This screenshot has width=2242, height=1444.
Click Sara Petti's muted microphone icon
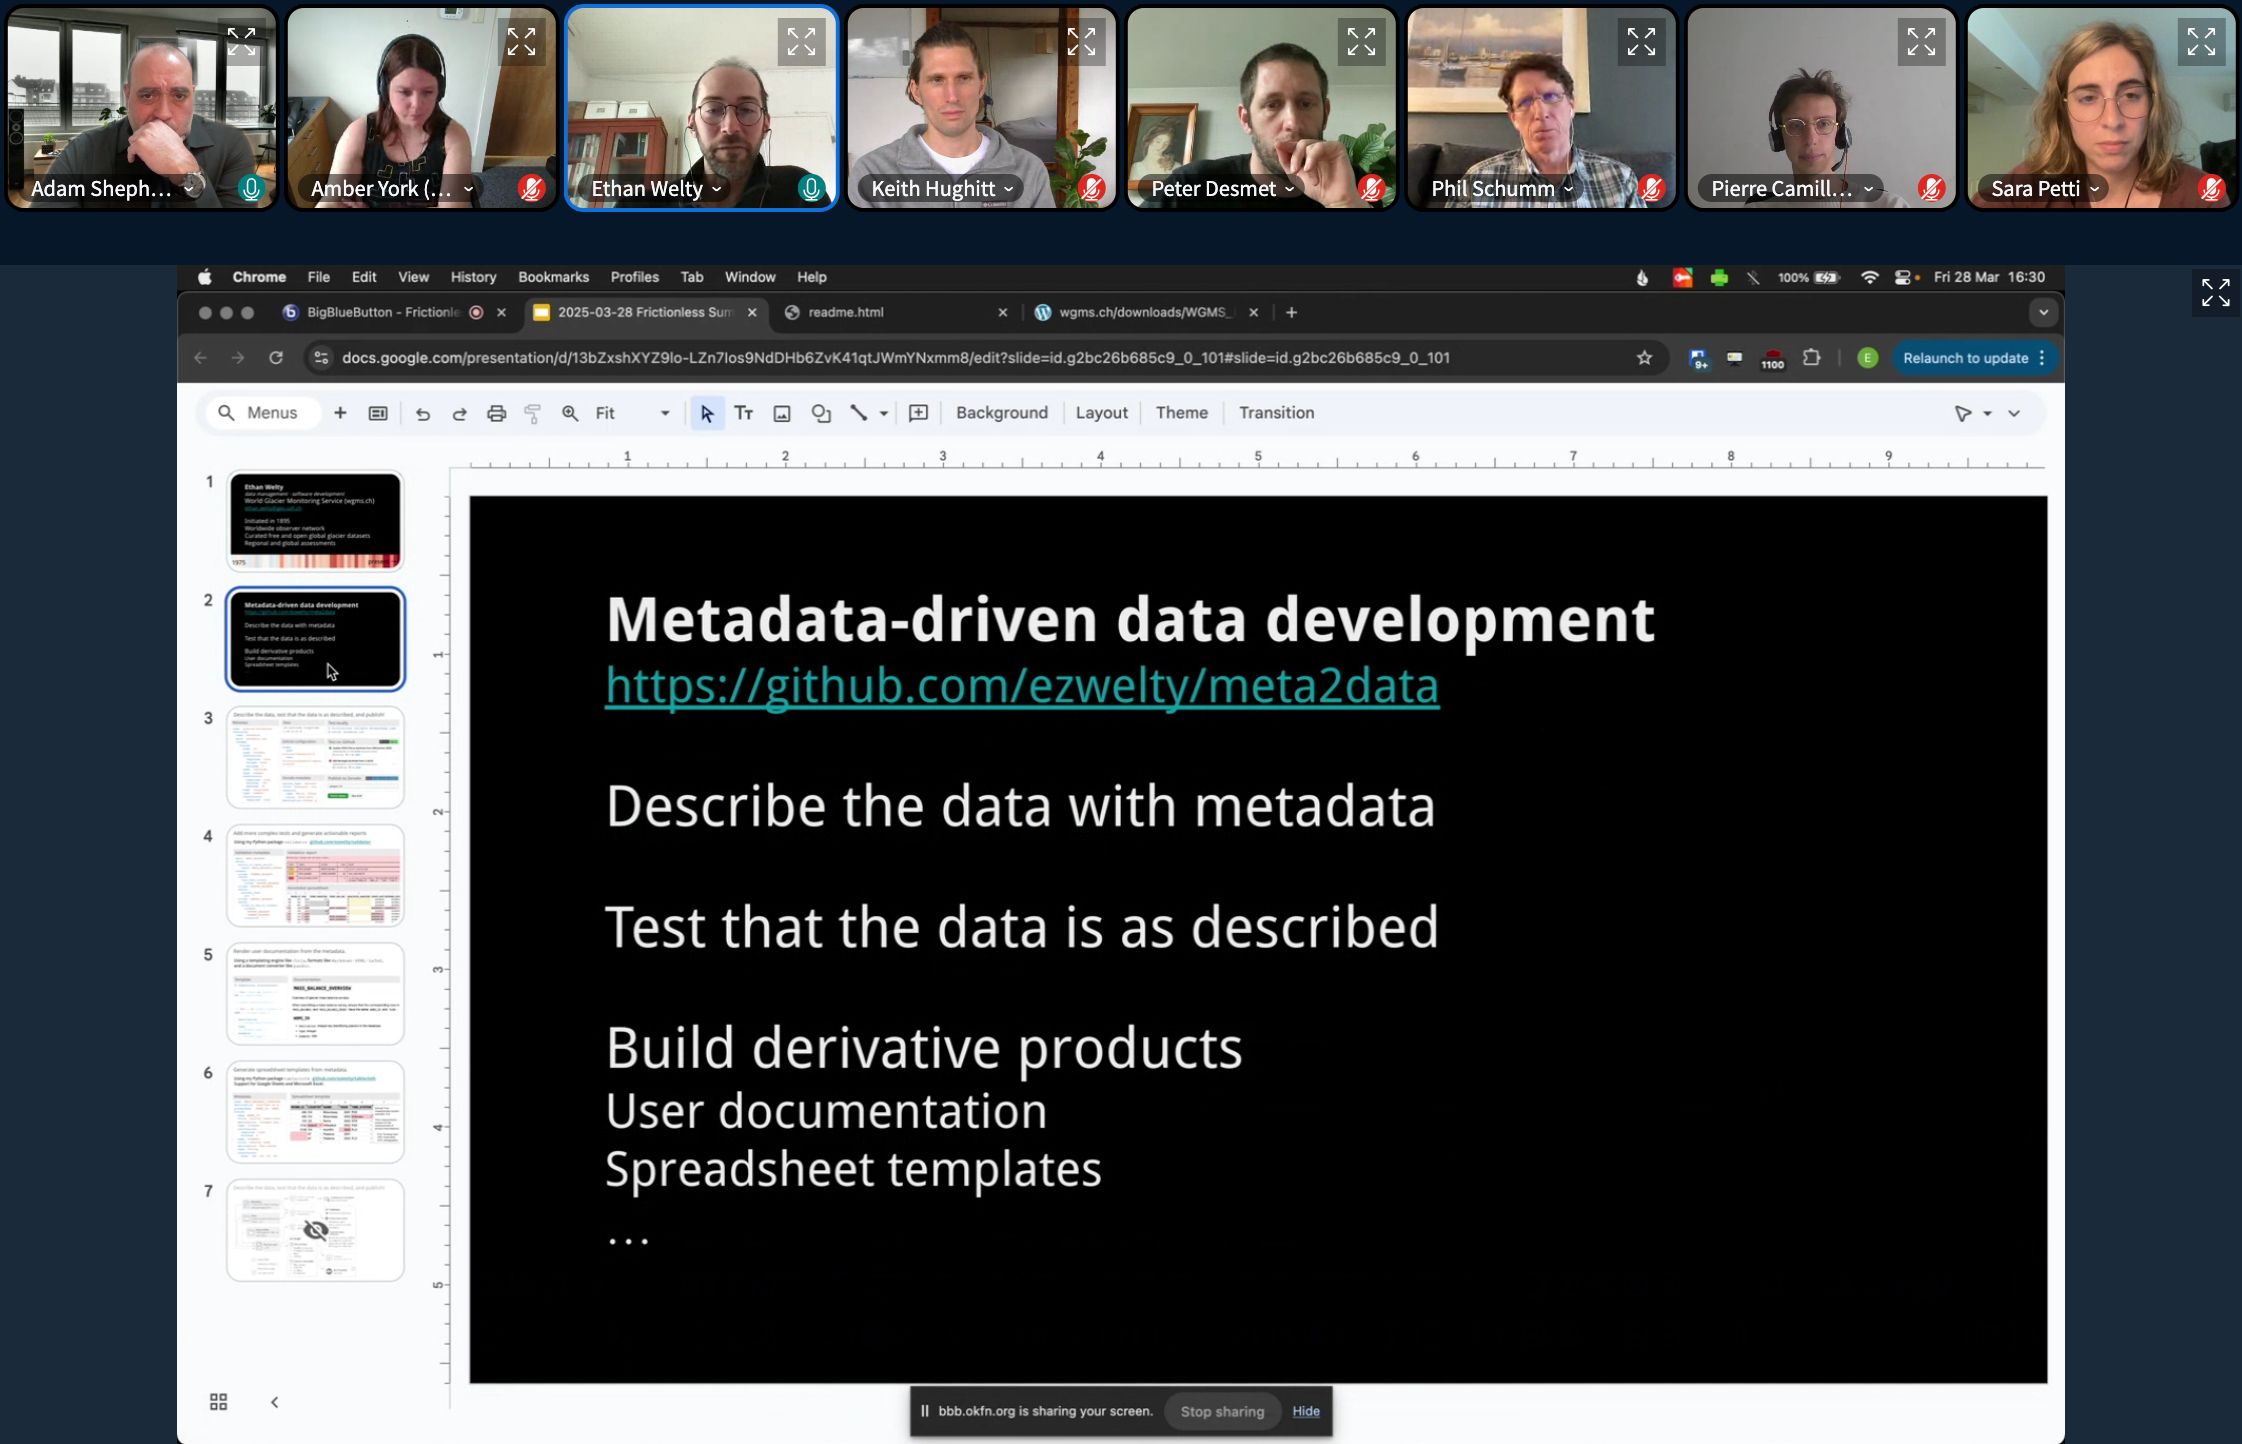point(2211,188)
